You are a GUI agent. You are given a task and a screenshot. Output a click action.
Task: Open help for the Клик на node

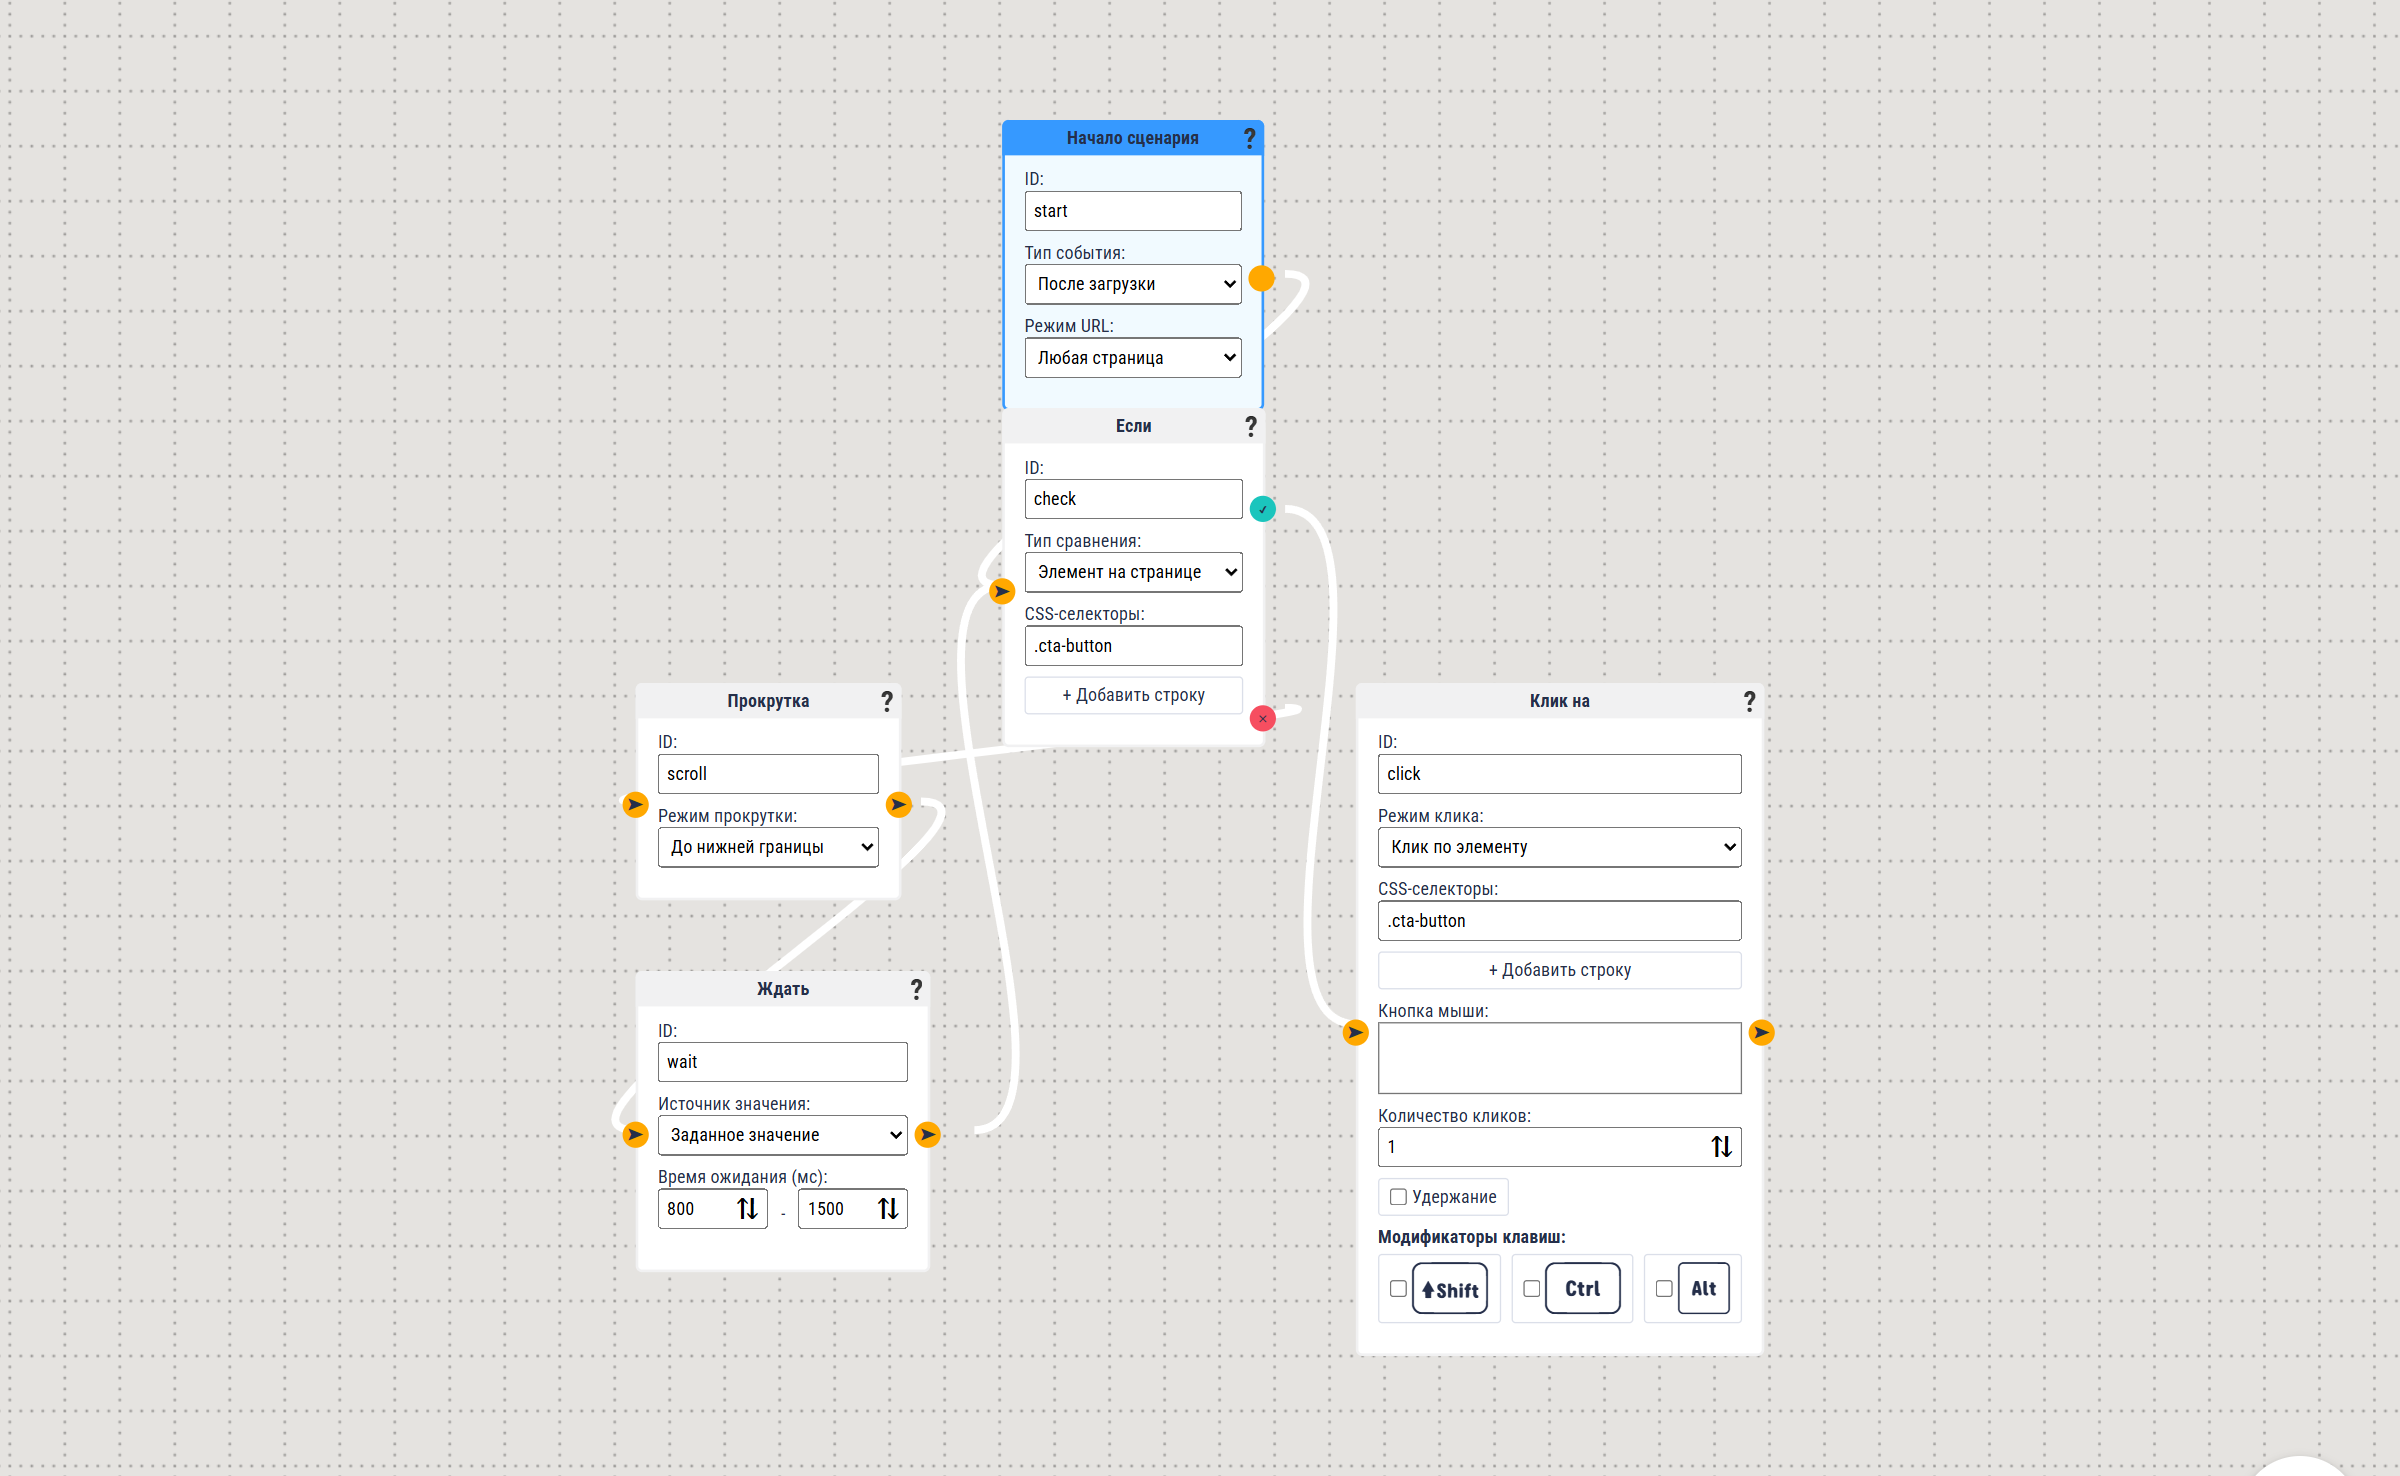1749,701
